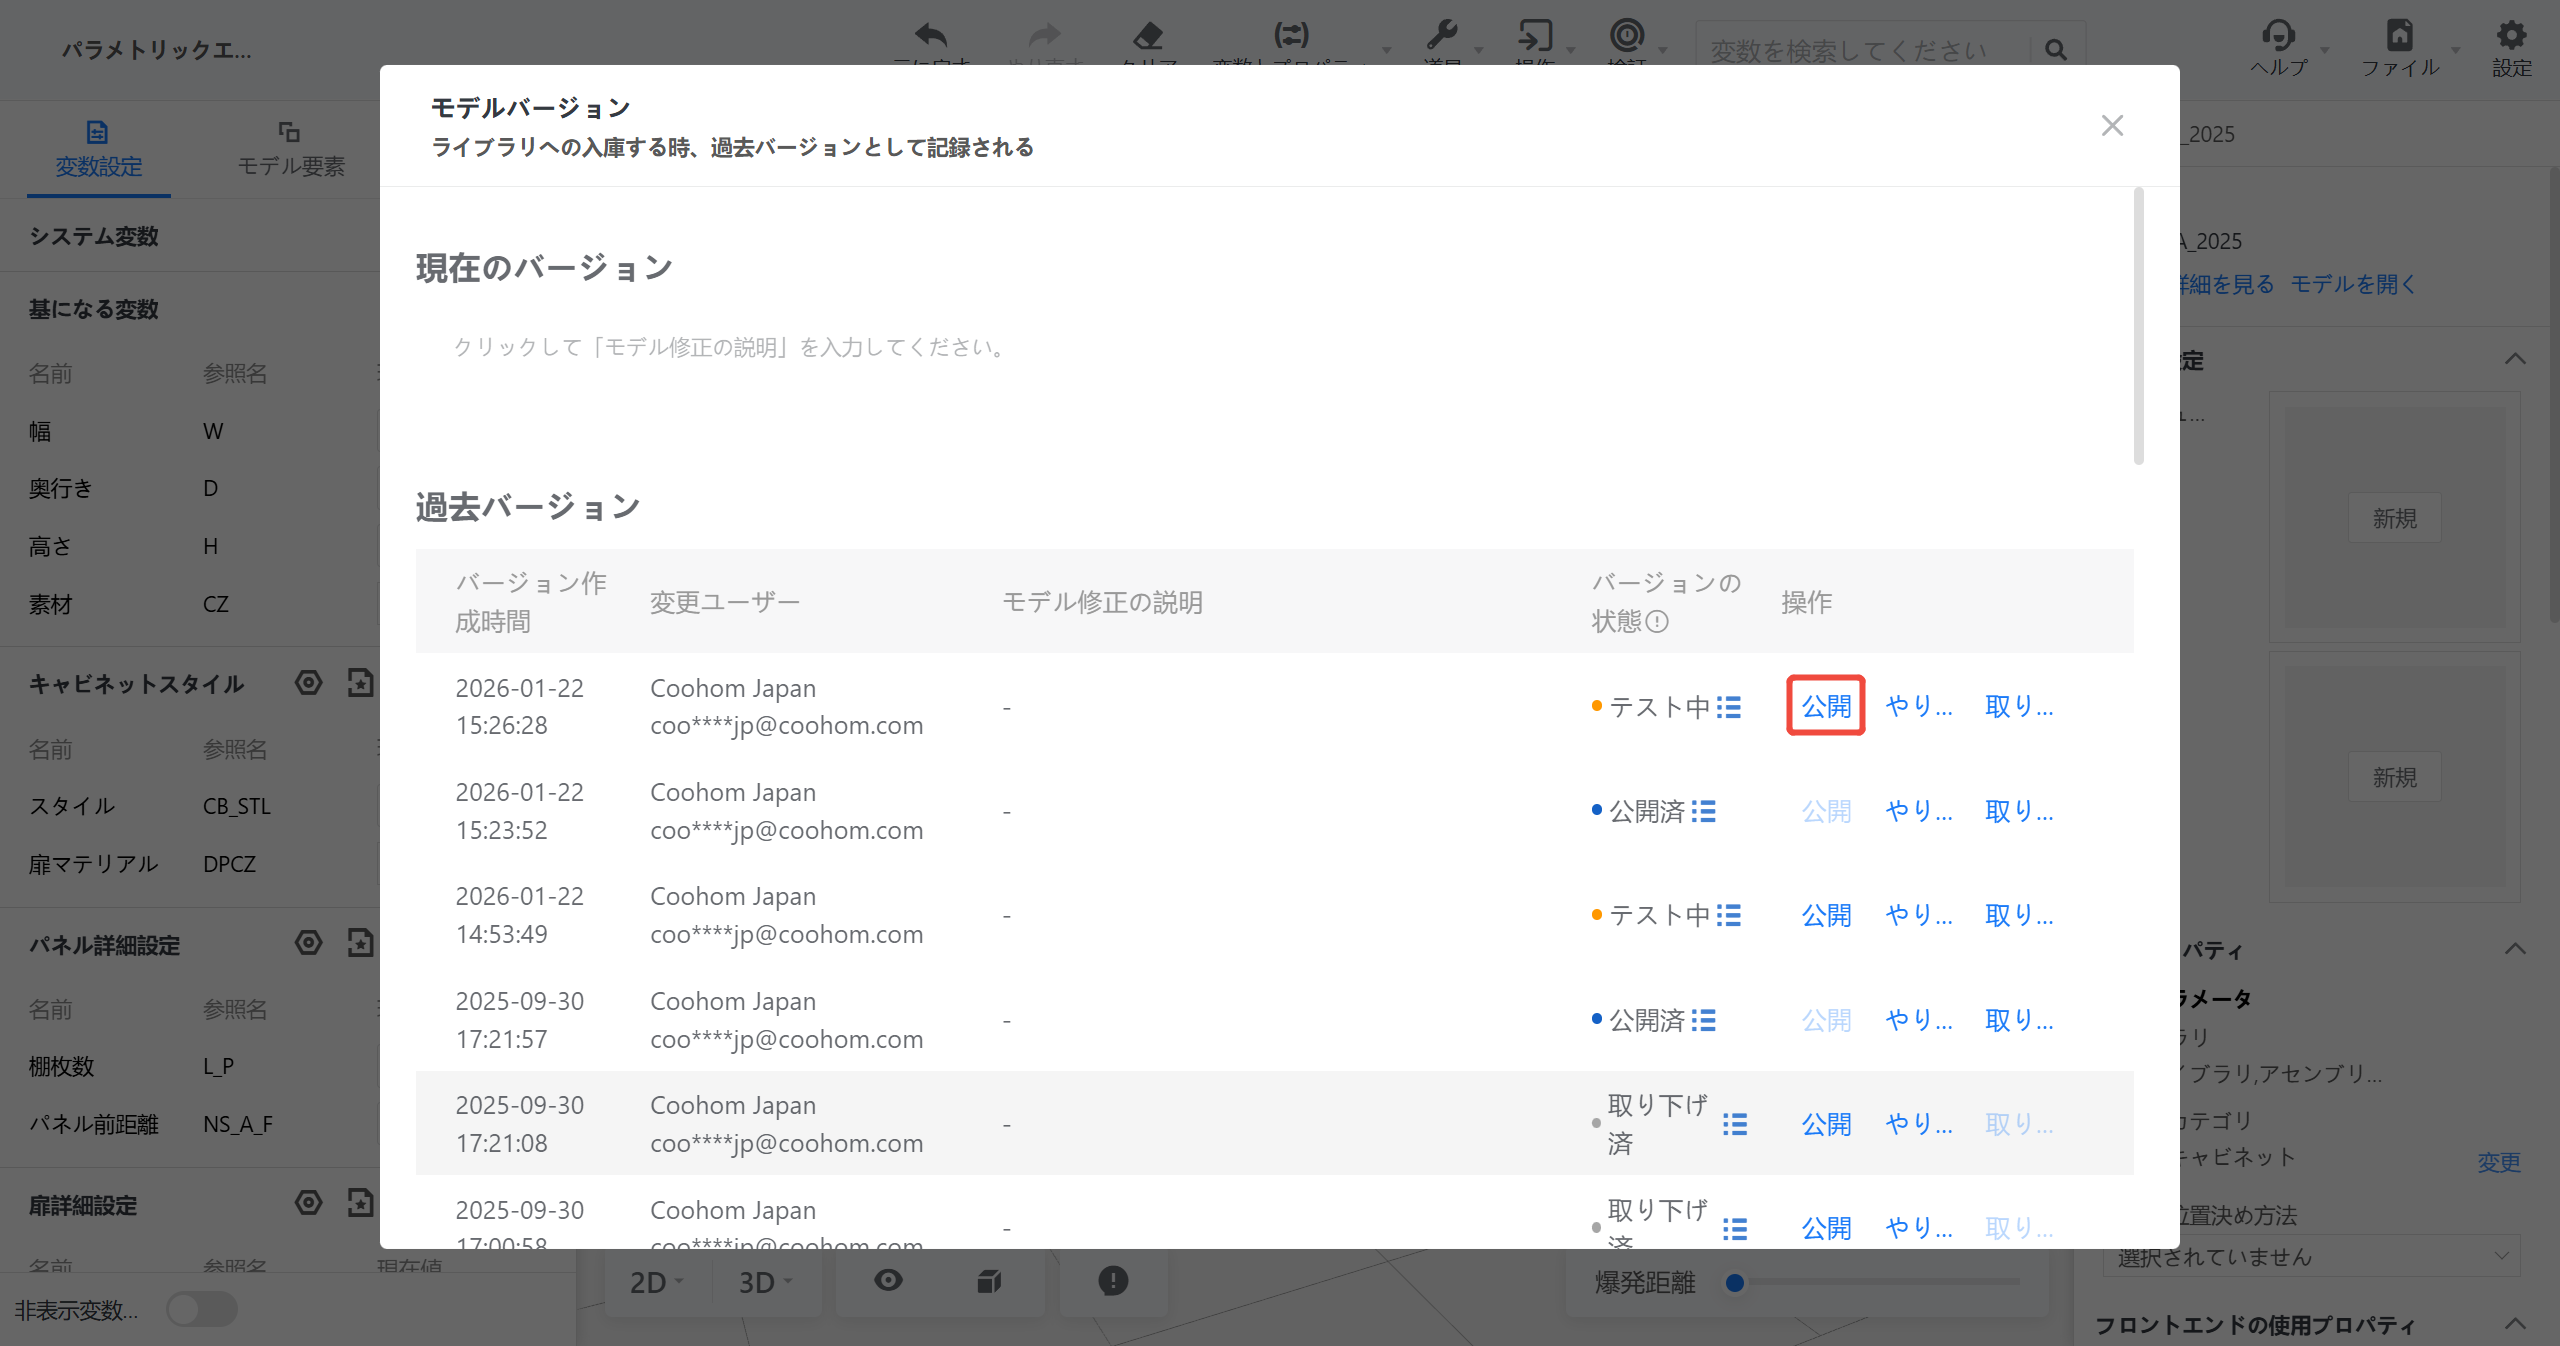
Task: Click the dialog's vertical scrollbar
Action: 2138,327
